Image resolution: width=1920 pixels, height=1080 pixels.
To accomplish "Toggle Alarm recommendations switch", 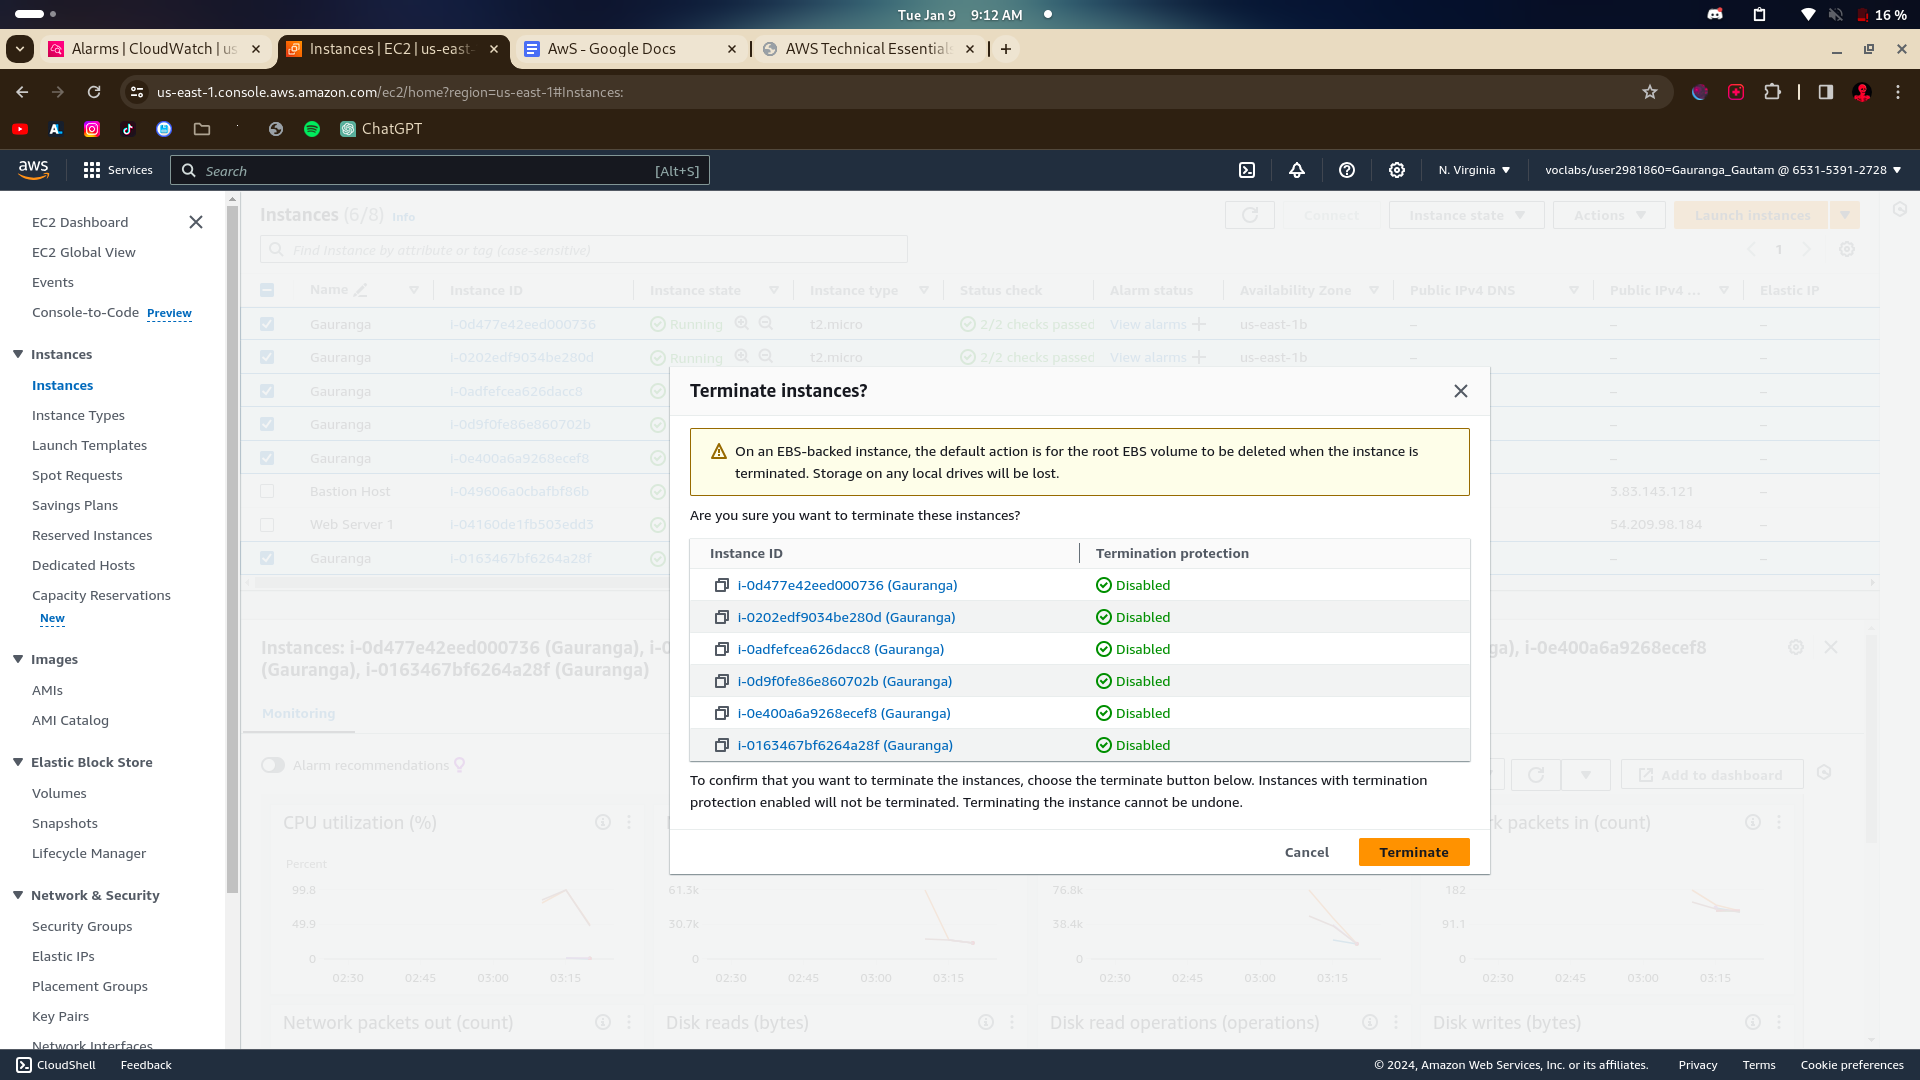I will [x=273, y=765].
